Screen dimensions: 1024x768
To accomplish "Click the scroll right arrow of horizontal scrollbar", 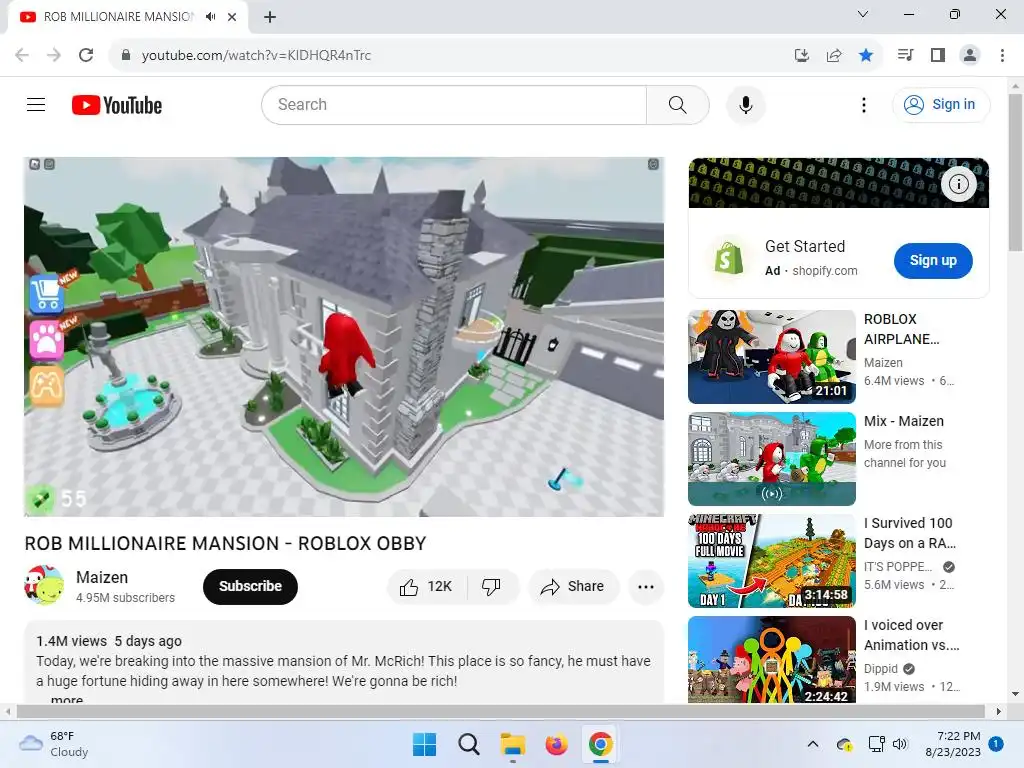I will click(x=998, y=711).
